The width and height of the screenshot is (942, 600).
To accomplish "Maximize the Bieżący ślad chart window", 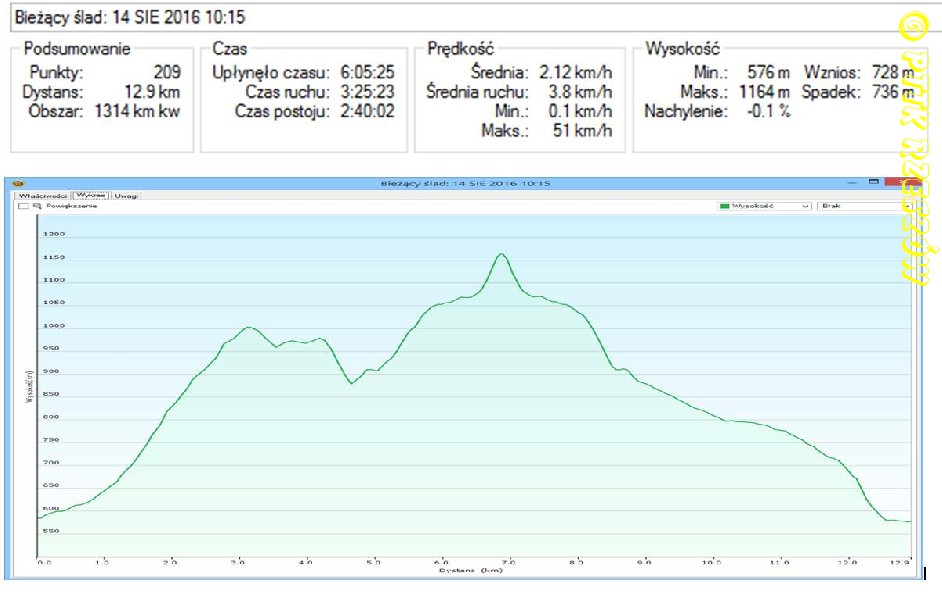I will coord(873,183).
